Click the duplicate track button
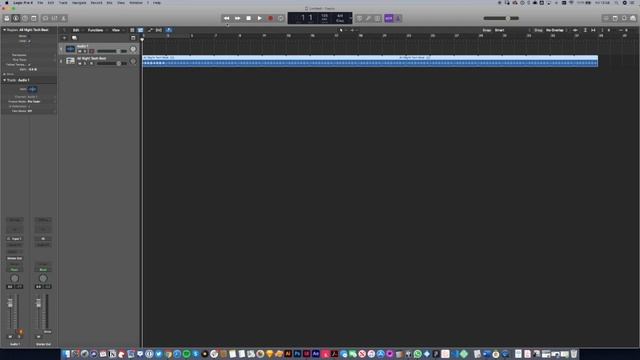 [x=74, y=38]
